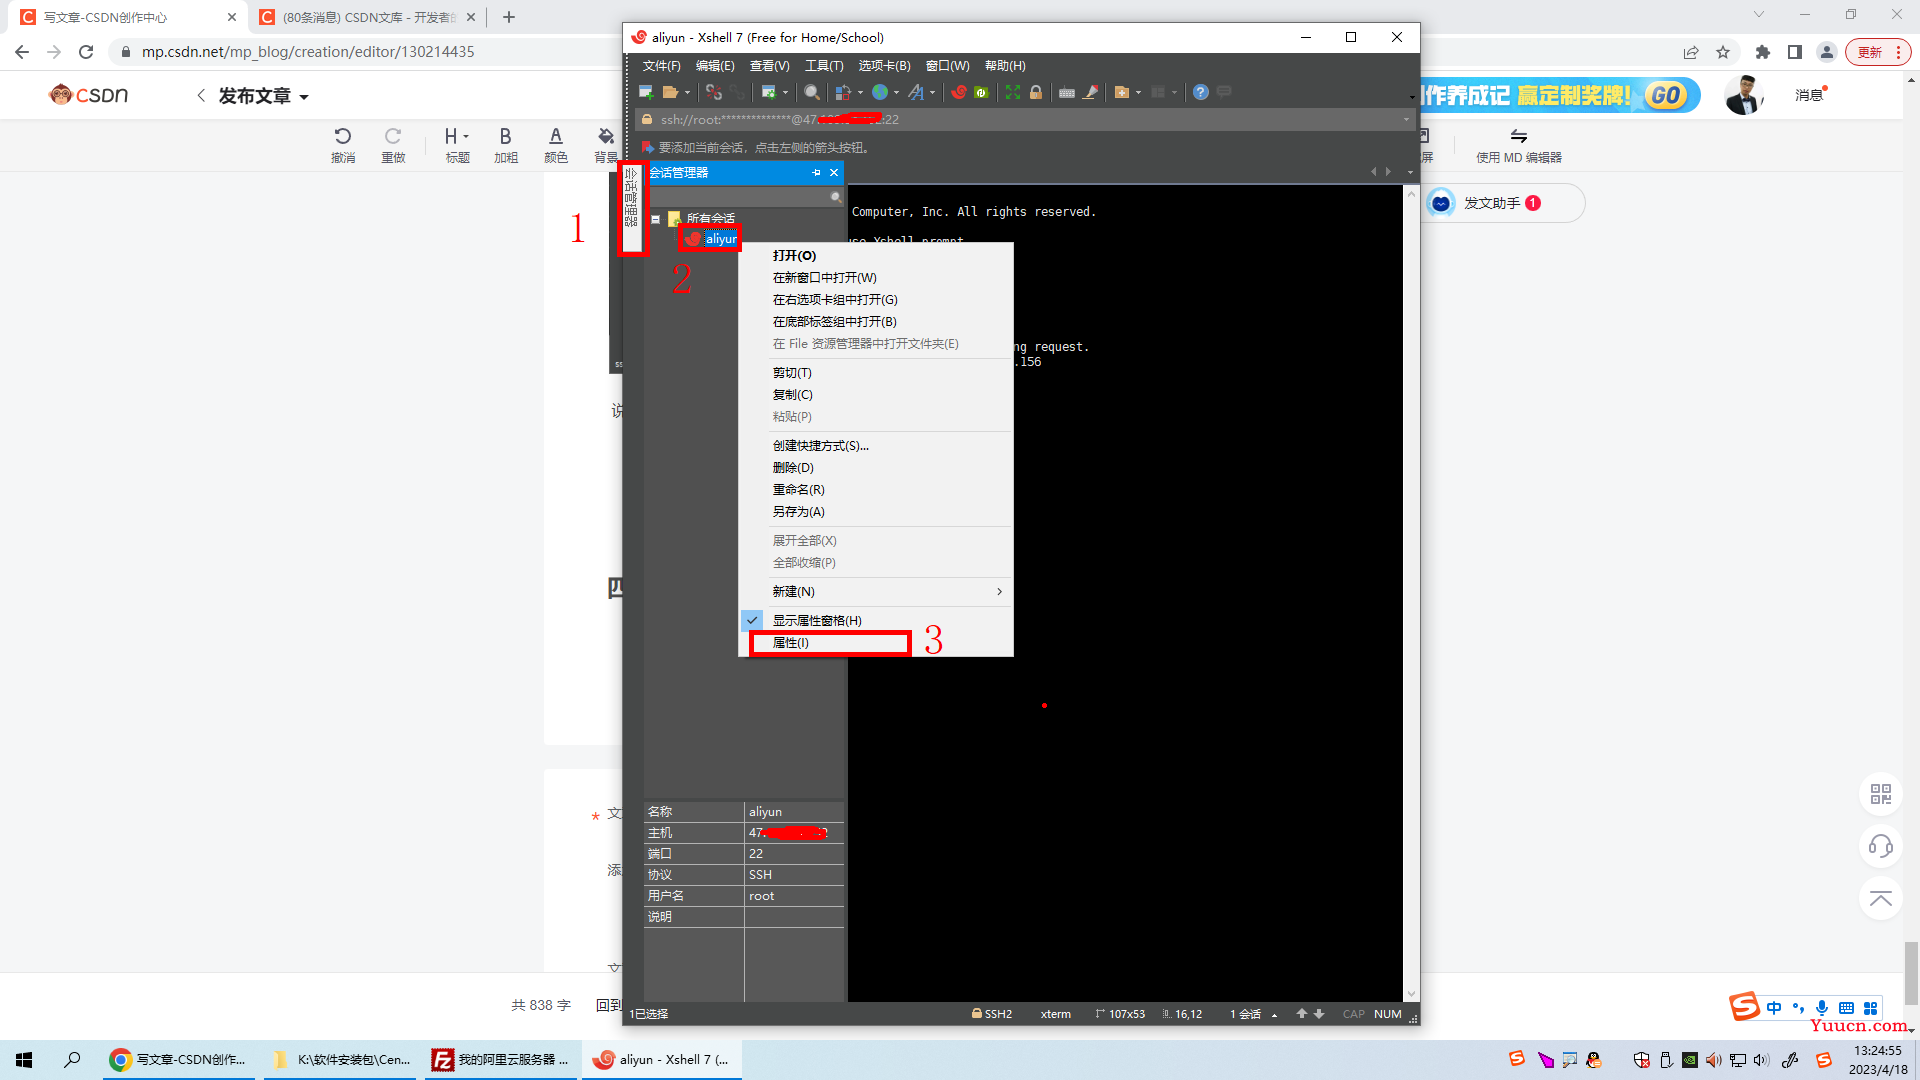Open the address bar history dropdown
The width and height of the screenshot is (1920, 1080).
tap(1406, 119)
